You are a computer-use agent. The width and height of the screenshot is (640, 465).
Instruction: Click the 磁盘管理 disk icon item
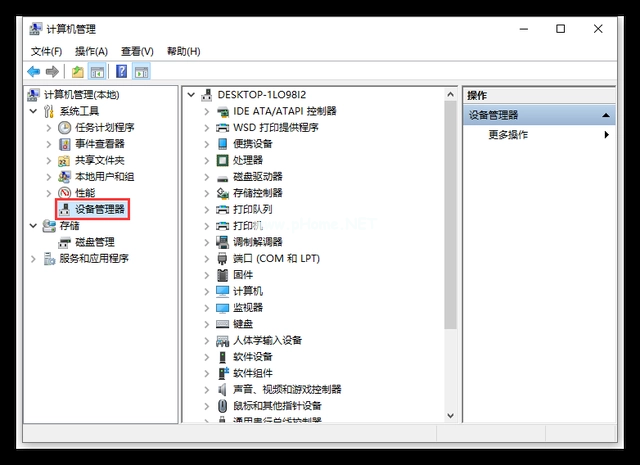tap(65, 242)
